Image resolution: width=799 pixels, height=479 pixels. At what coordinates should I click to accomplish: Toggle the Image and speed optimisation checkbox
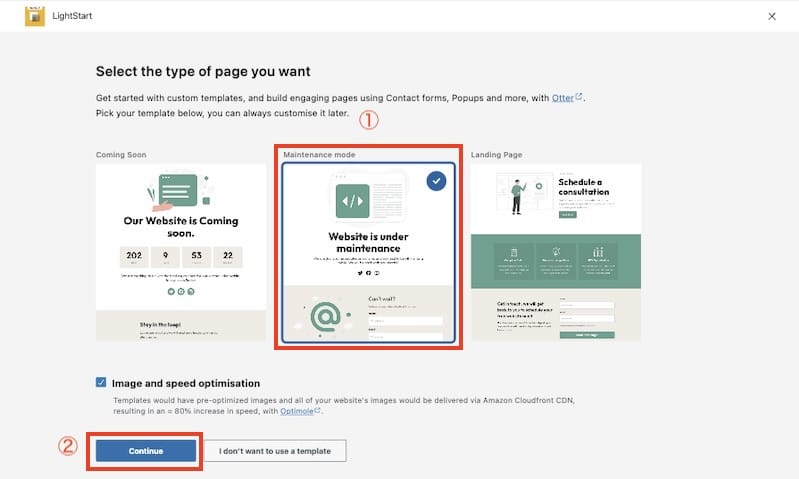point(101,382)
